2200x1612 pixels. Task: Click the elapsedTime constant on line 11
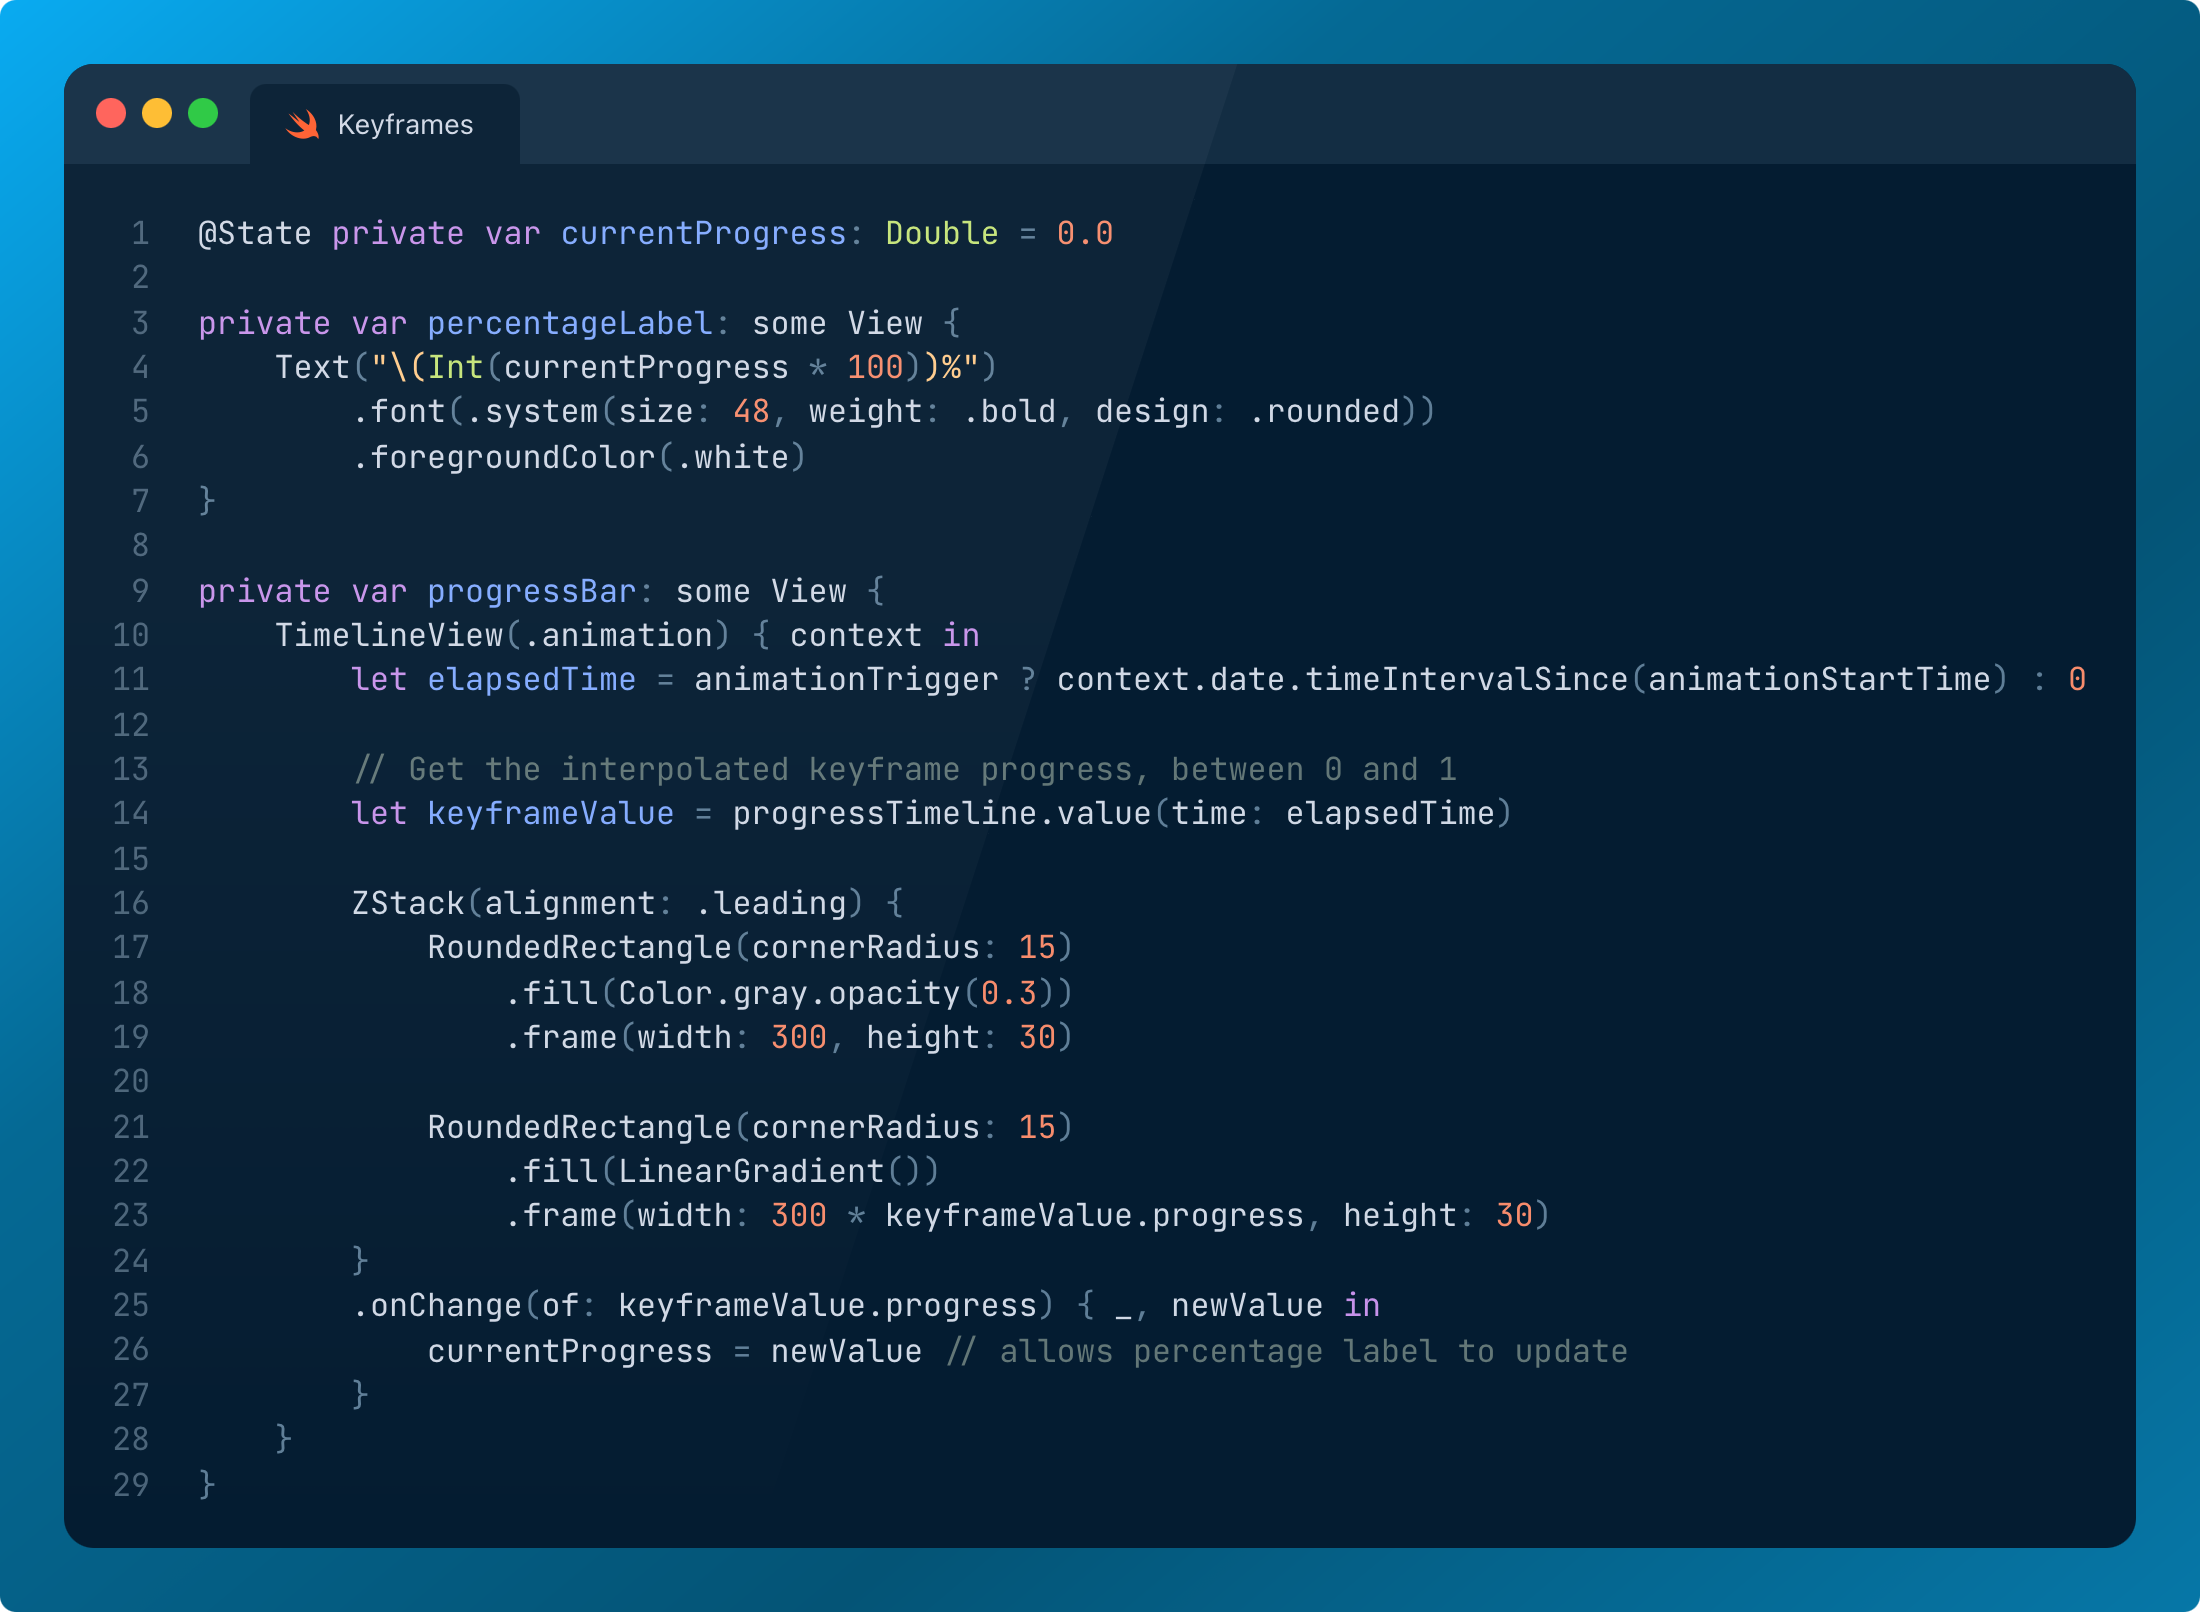(x=531, y=680)
